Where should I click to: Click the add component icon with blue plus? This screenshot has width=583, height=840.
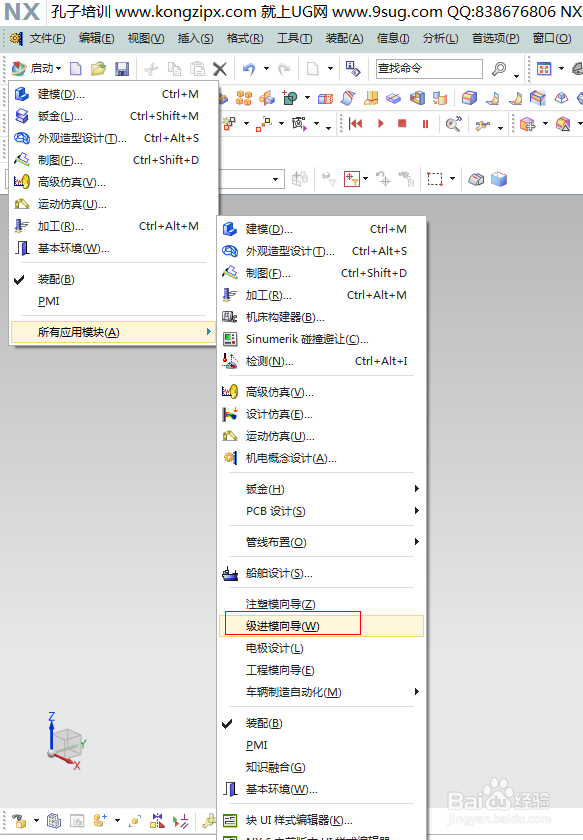click(x=99, y=820)
